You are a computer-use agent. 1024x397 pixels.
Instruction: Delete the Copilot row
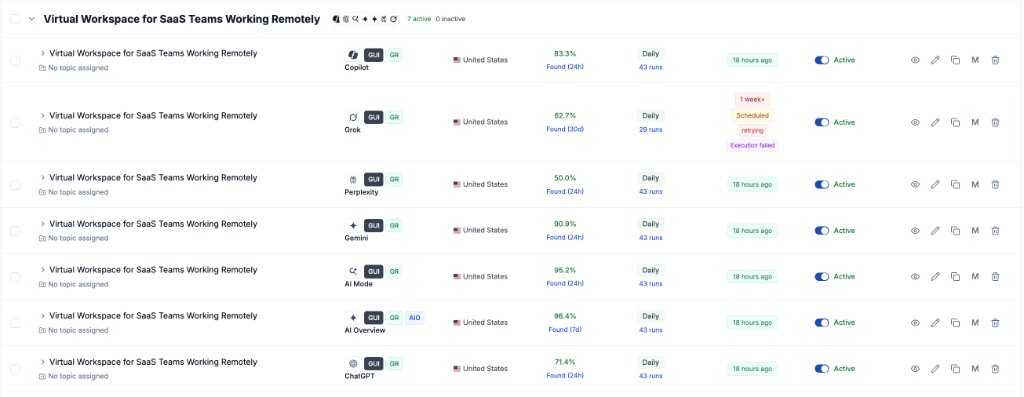[x=995, y=60]
